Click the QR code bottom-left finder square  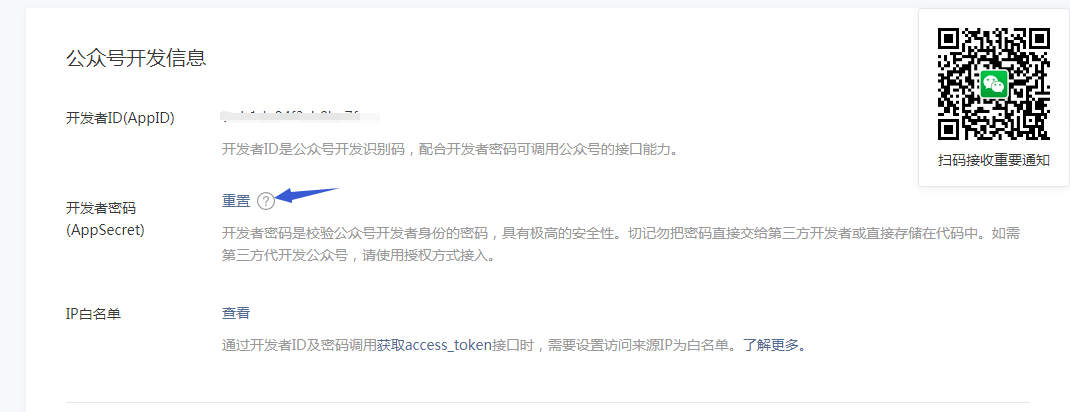(x=951, y=128)
